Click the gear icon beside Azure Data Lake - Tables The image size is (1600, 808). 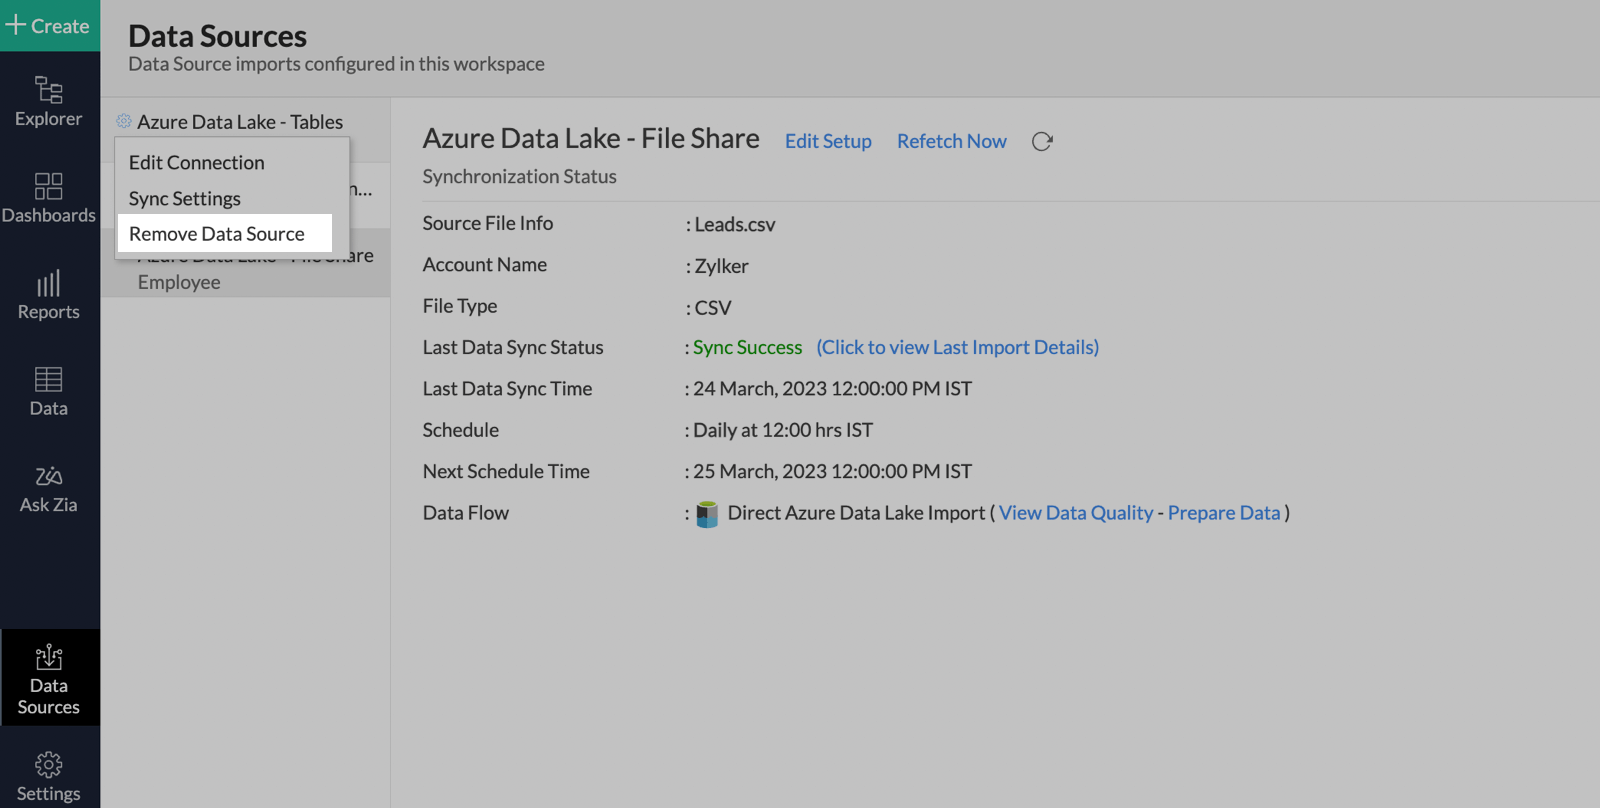coord(124,121)
